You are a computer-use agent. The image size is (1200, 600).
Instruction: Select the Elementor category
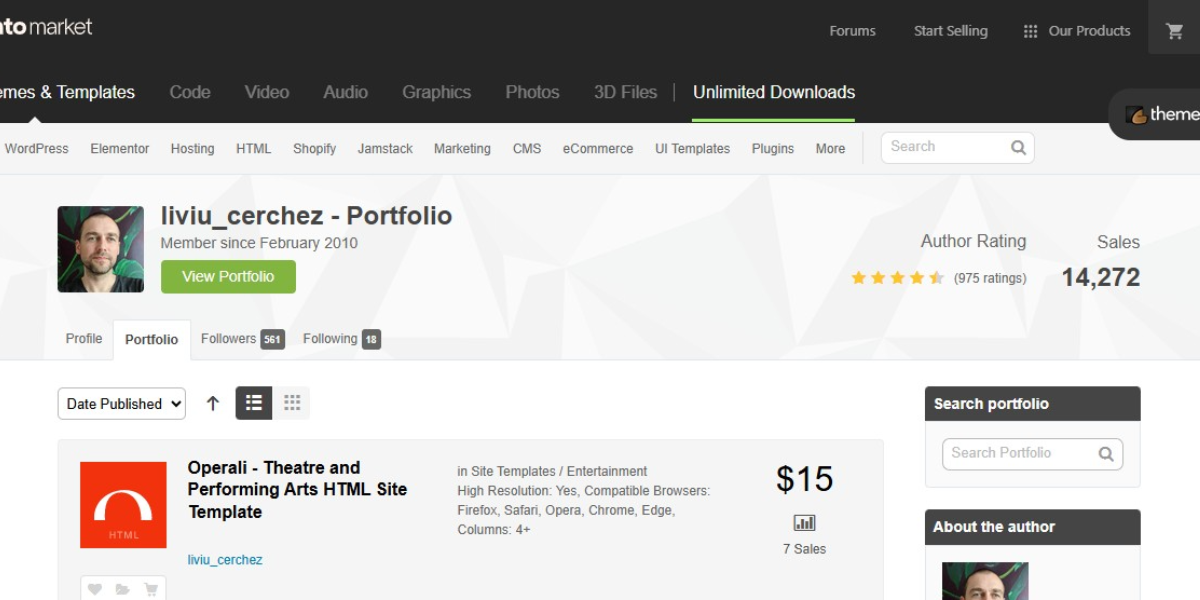point(120,148)
